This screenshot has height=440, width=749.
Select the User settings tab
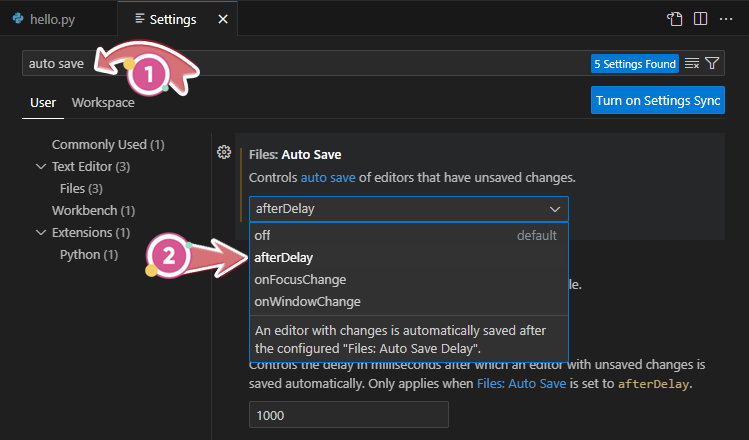coord(43,103)
